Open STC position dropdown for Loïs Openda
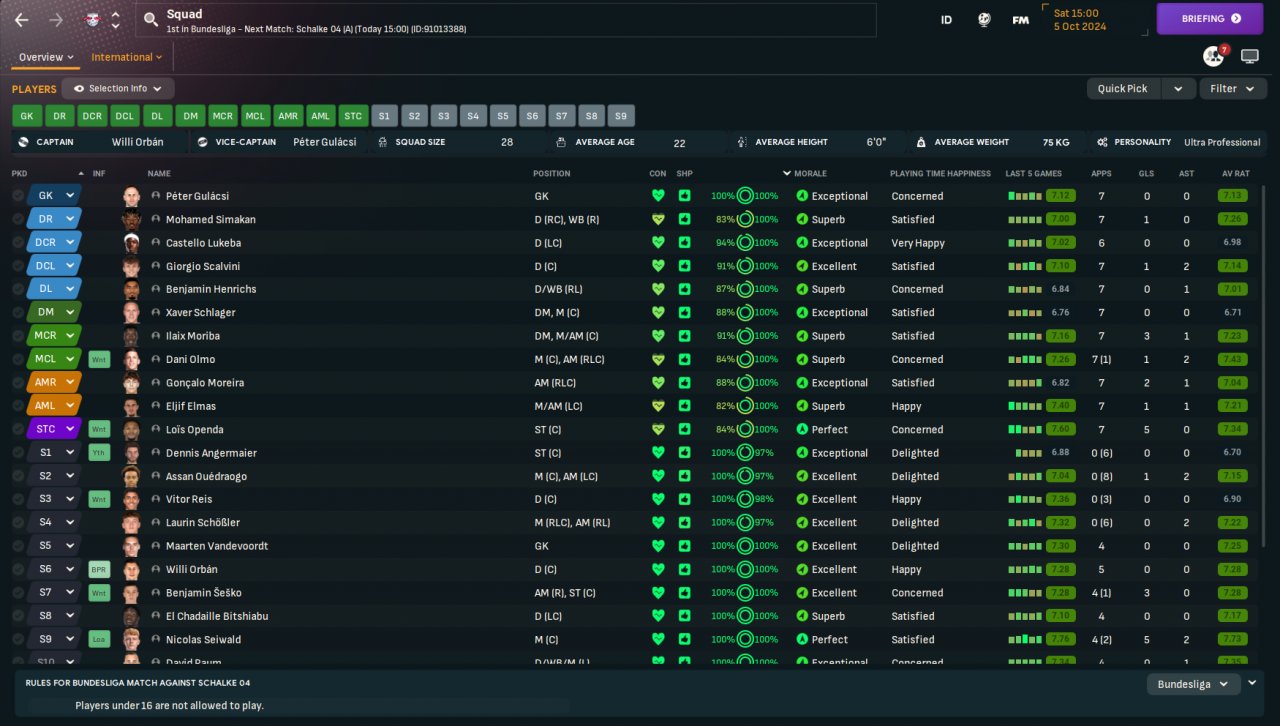The image size is (1280, 726). pos(54,429)
